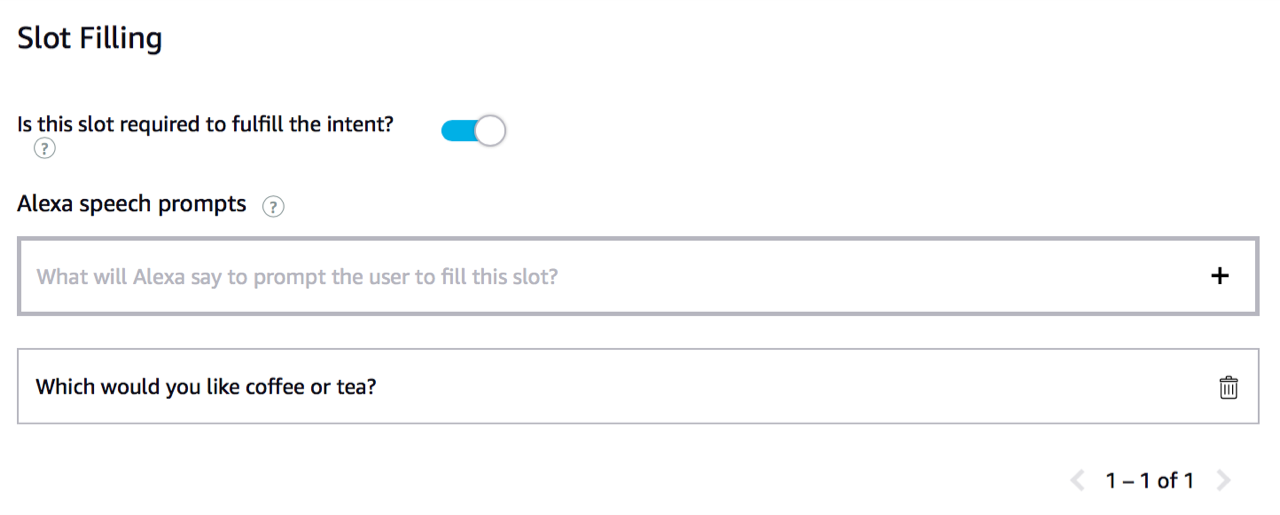Screen dimensions: 1280x515
Task: Click the plus icon to add prompt
Action: click(x=1219, y=276)
